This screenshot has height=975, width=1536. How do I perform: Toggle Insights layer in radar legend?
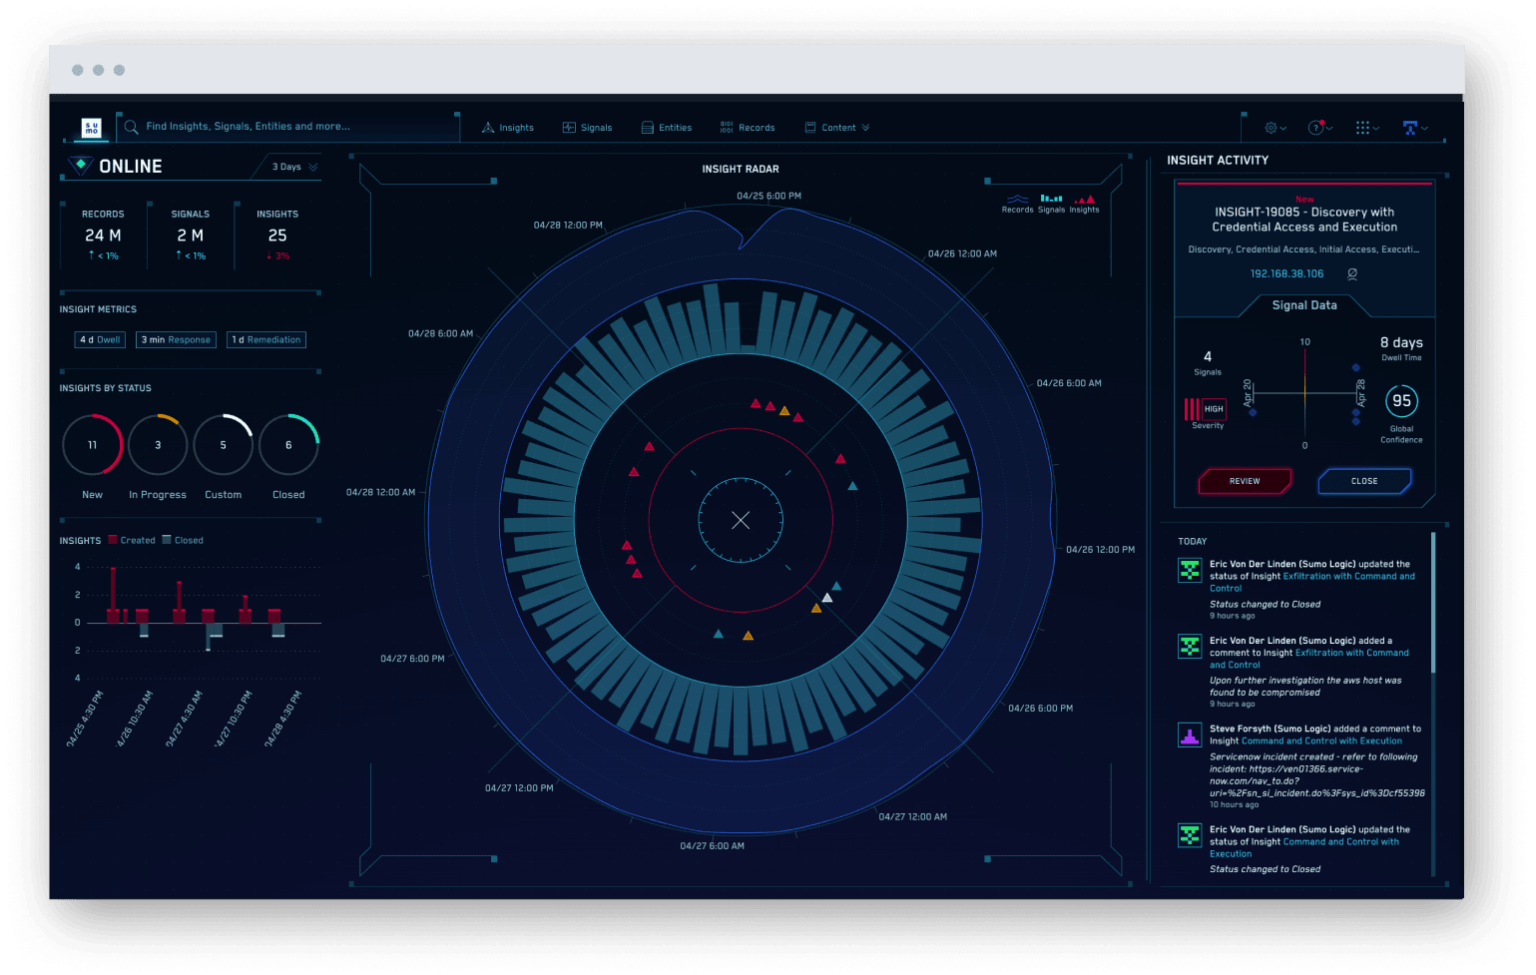(x=1084, y=203)
